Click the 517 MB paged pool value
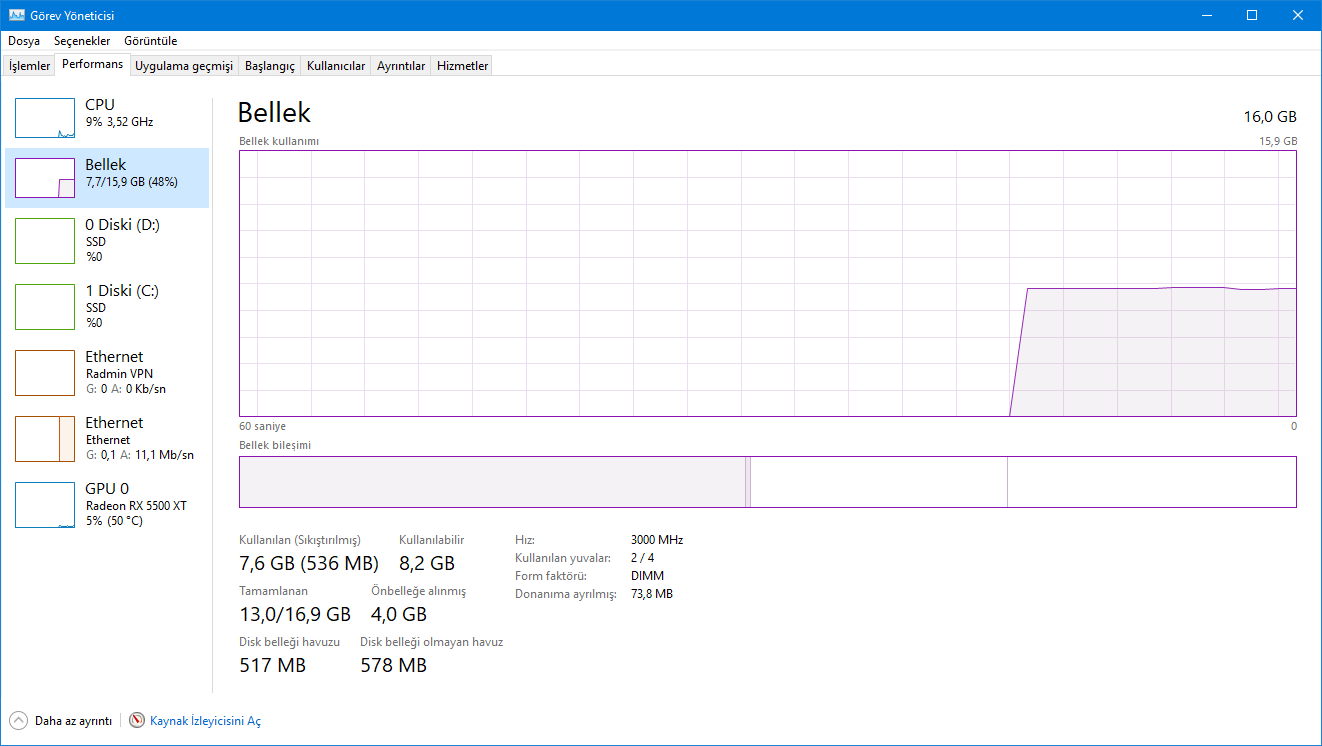Image resolution: width=1322 pixels, height=746 pixels. [273, 665]
